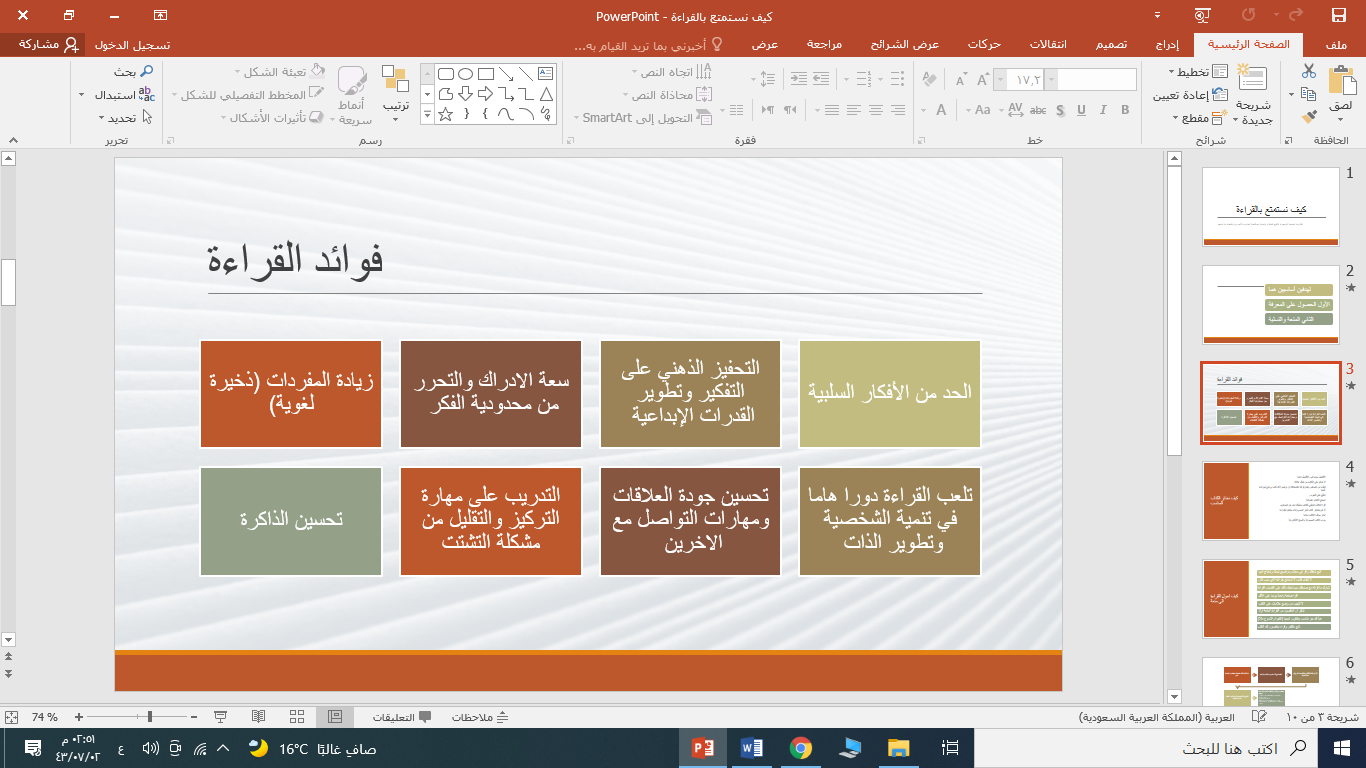Toggle the Comments (التعليقات) pane
Viewport: 1366px width, 768px height.
[402, 717]
